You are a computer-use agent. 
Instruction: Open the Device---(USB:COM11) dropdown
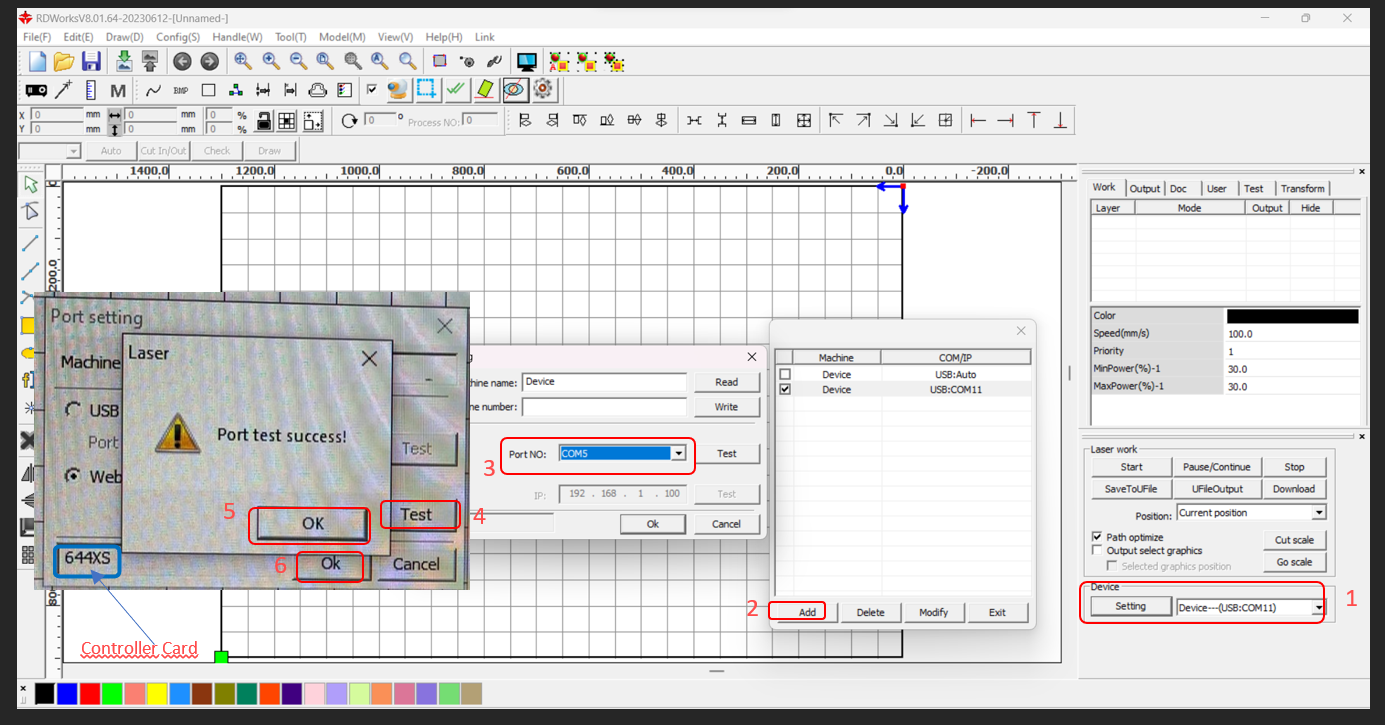pos(1319,607)
